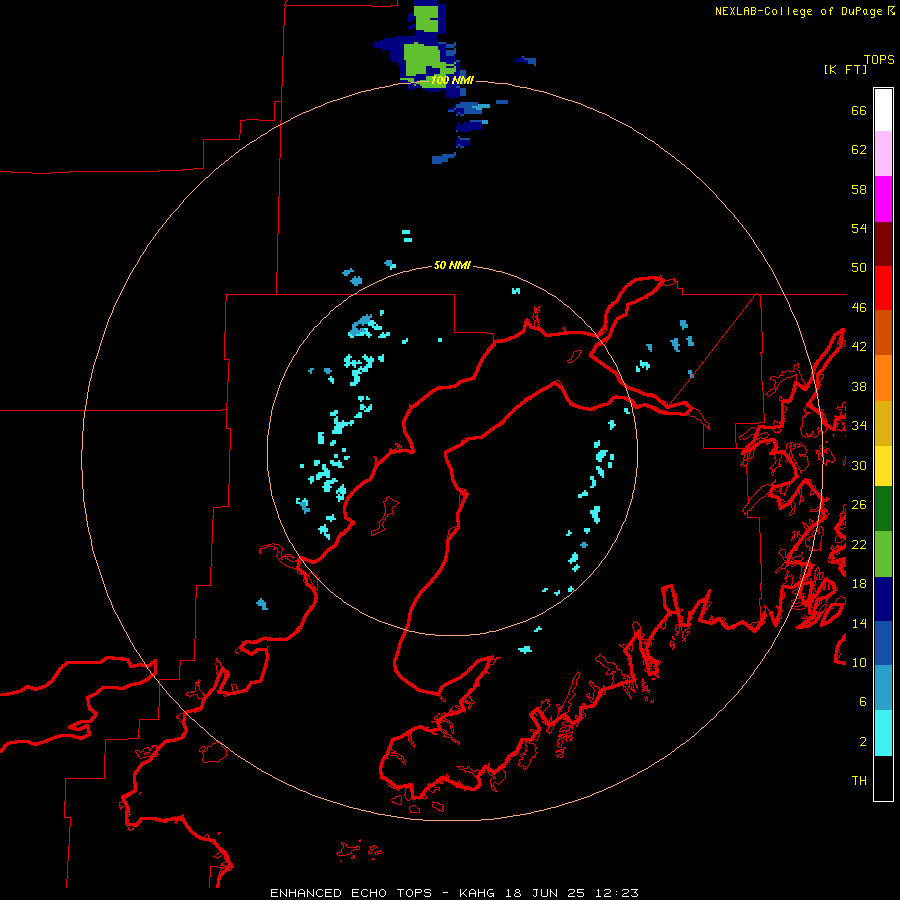Click the black TH threshold swatch
Image resolution: width=900 pixels, height=900 pixels.
(883, 778)
